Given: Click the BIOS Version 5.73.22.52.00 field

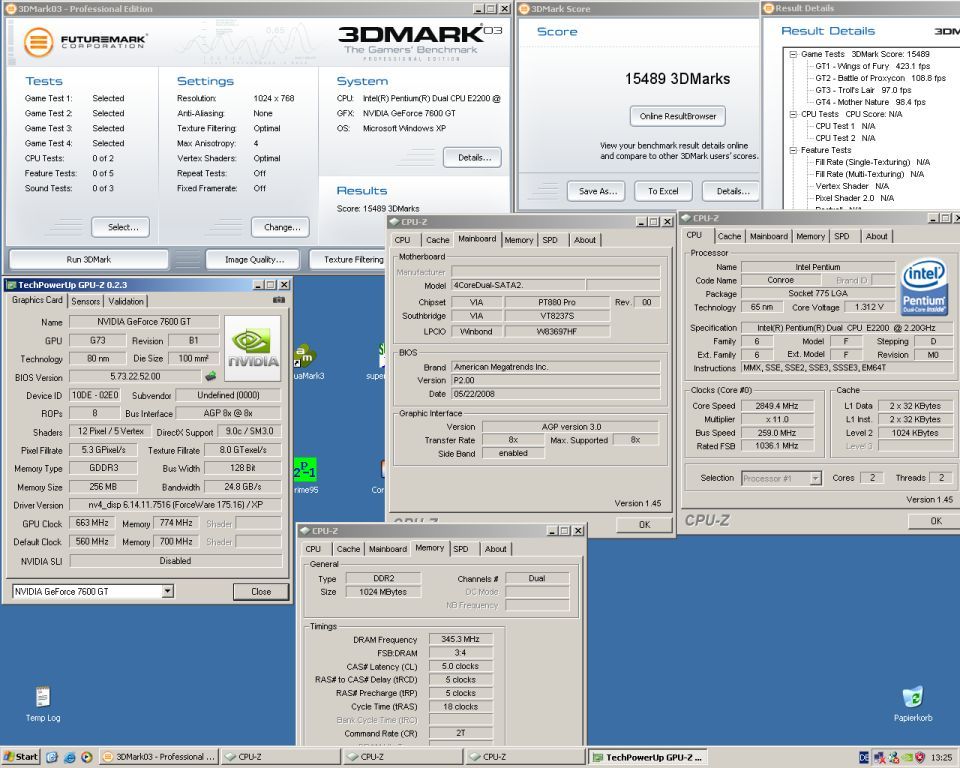Looking at the screenshot, I should pyautogui.click(x=135, y=377).
